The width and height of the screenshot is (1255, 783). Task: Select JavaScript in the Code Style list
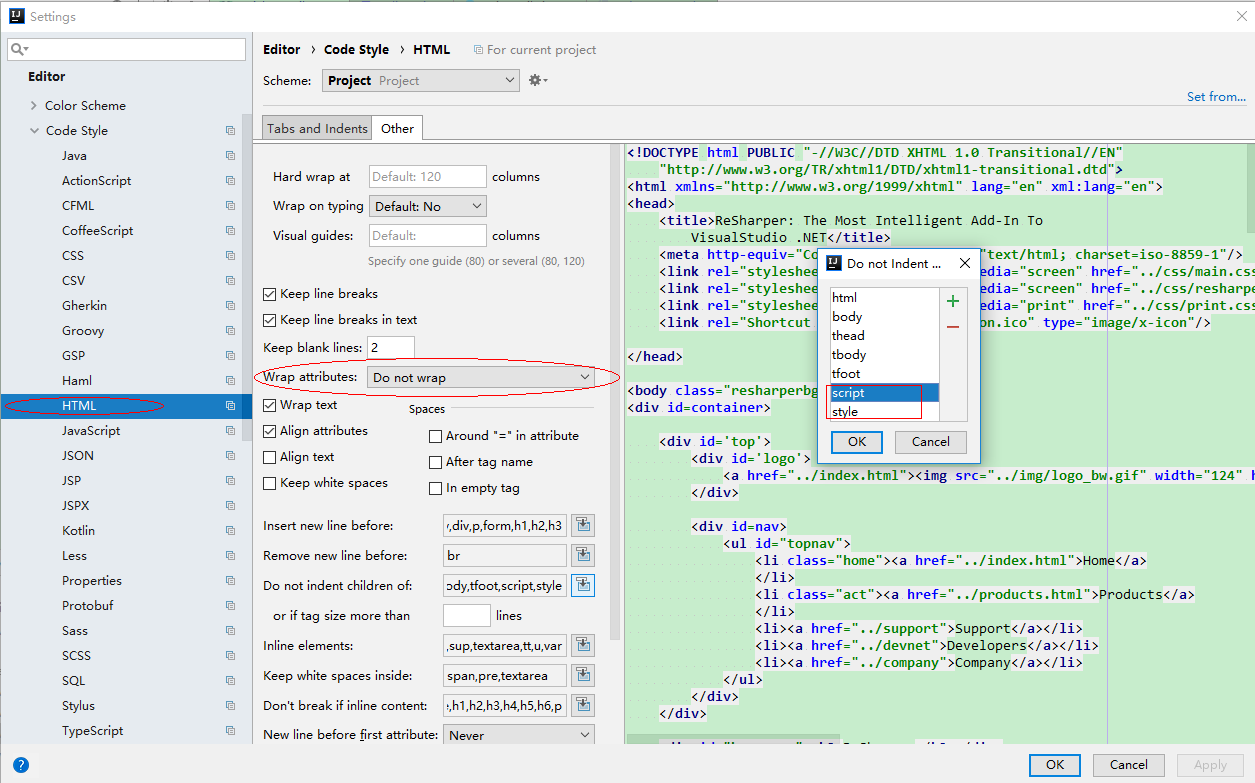point(91,431)
